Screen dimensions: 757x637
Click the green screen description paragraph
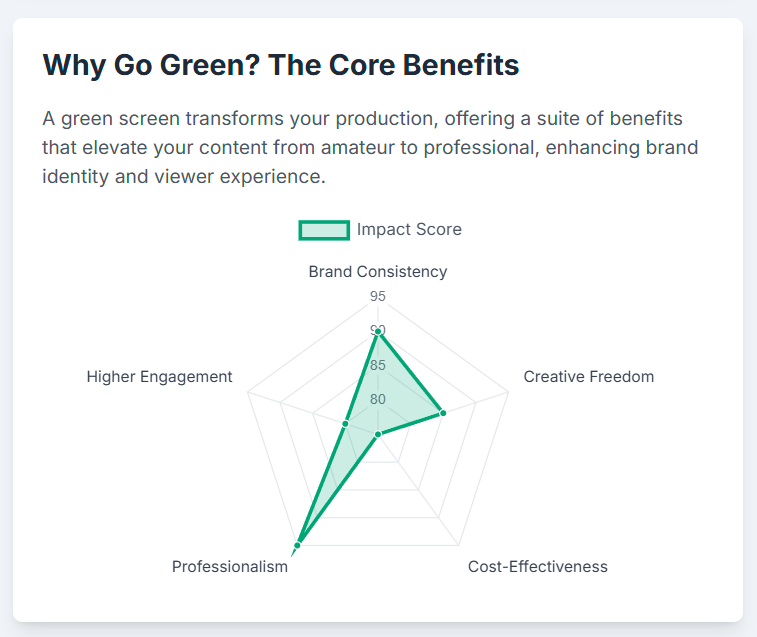click(x=370, y=147)
